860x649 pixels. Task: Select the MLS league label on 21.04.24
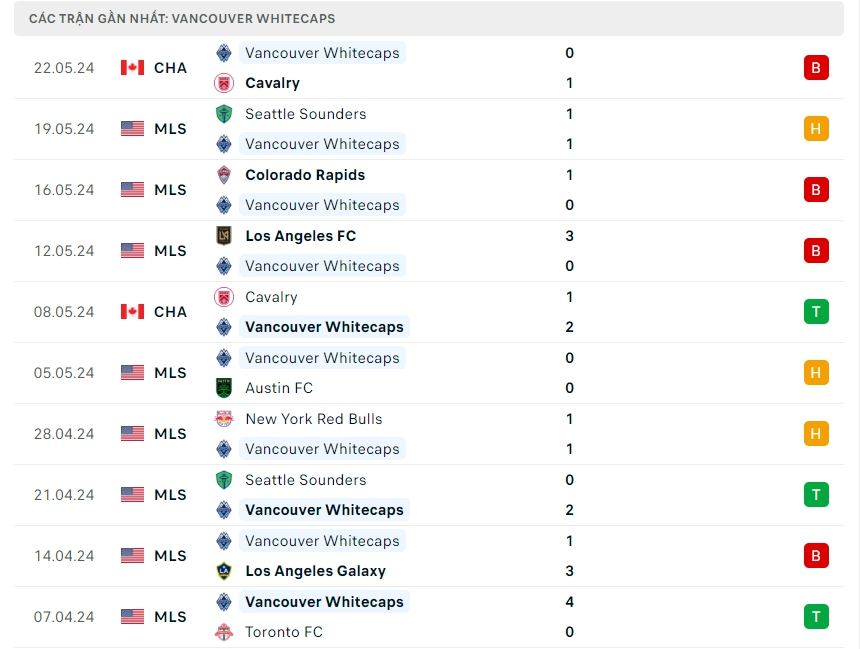(170, 495)
